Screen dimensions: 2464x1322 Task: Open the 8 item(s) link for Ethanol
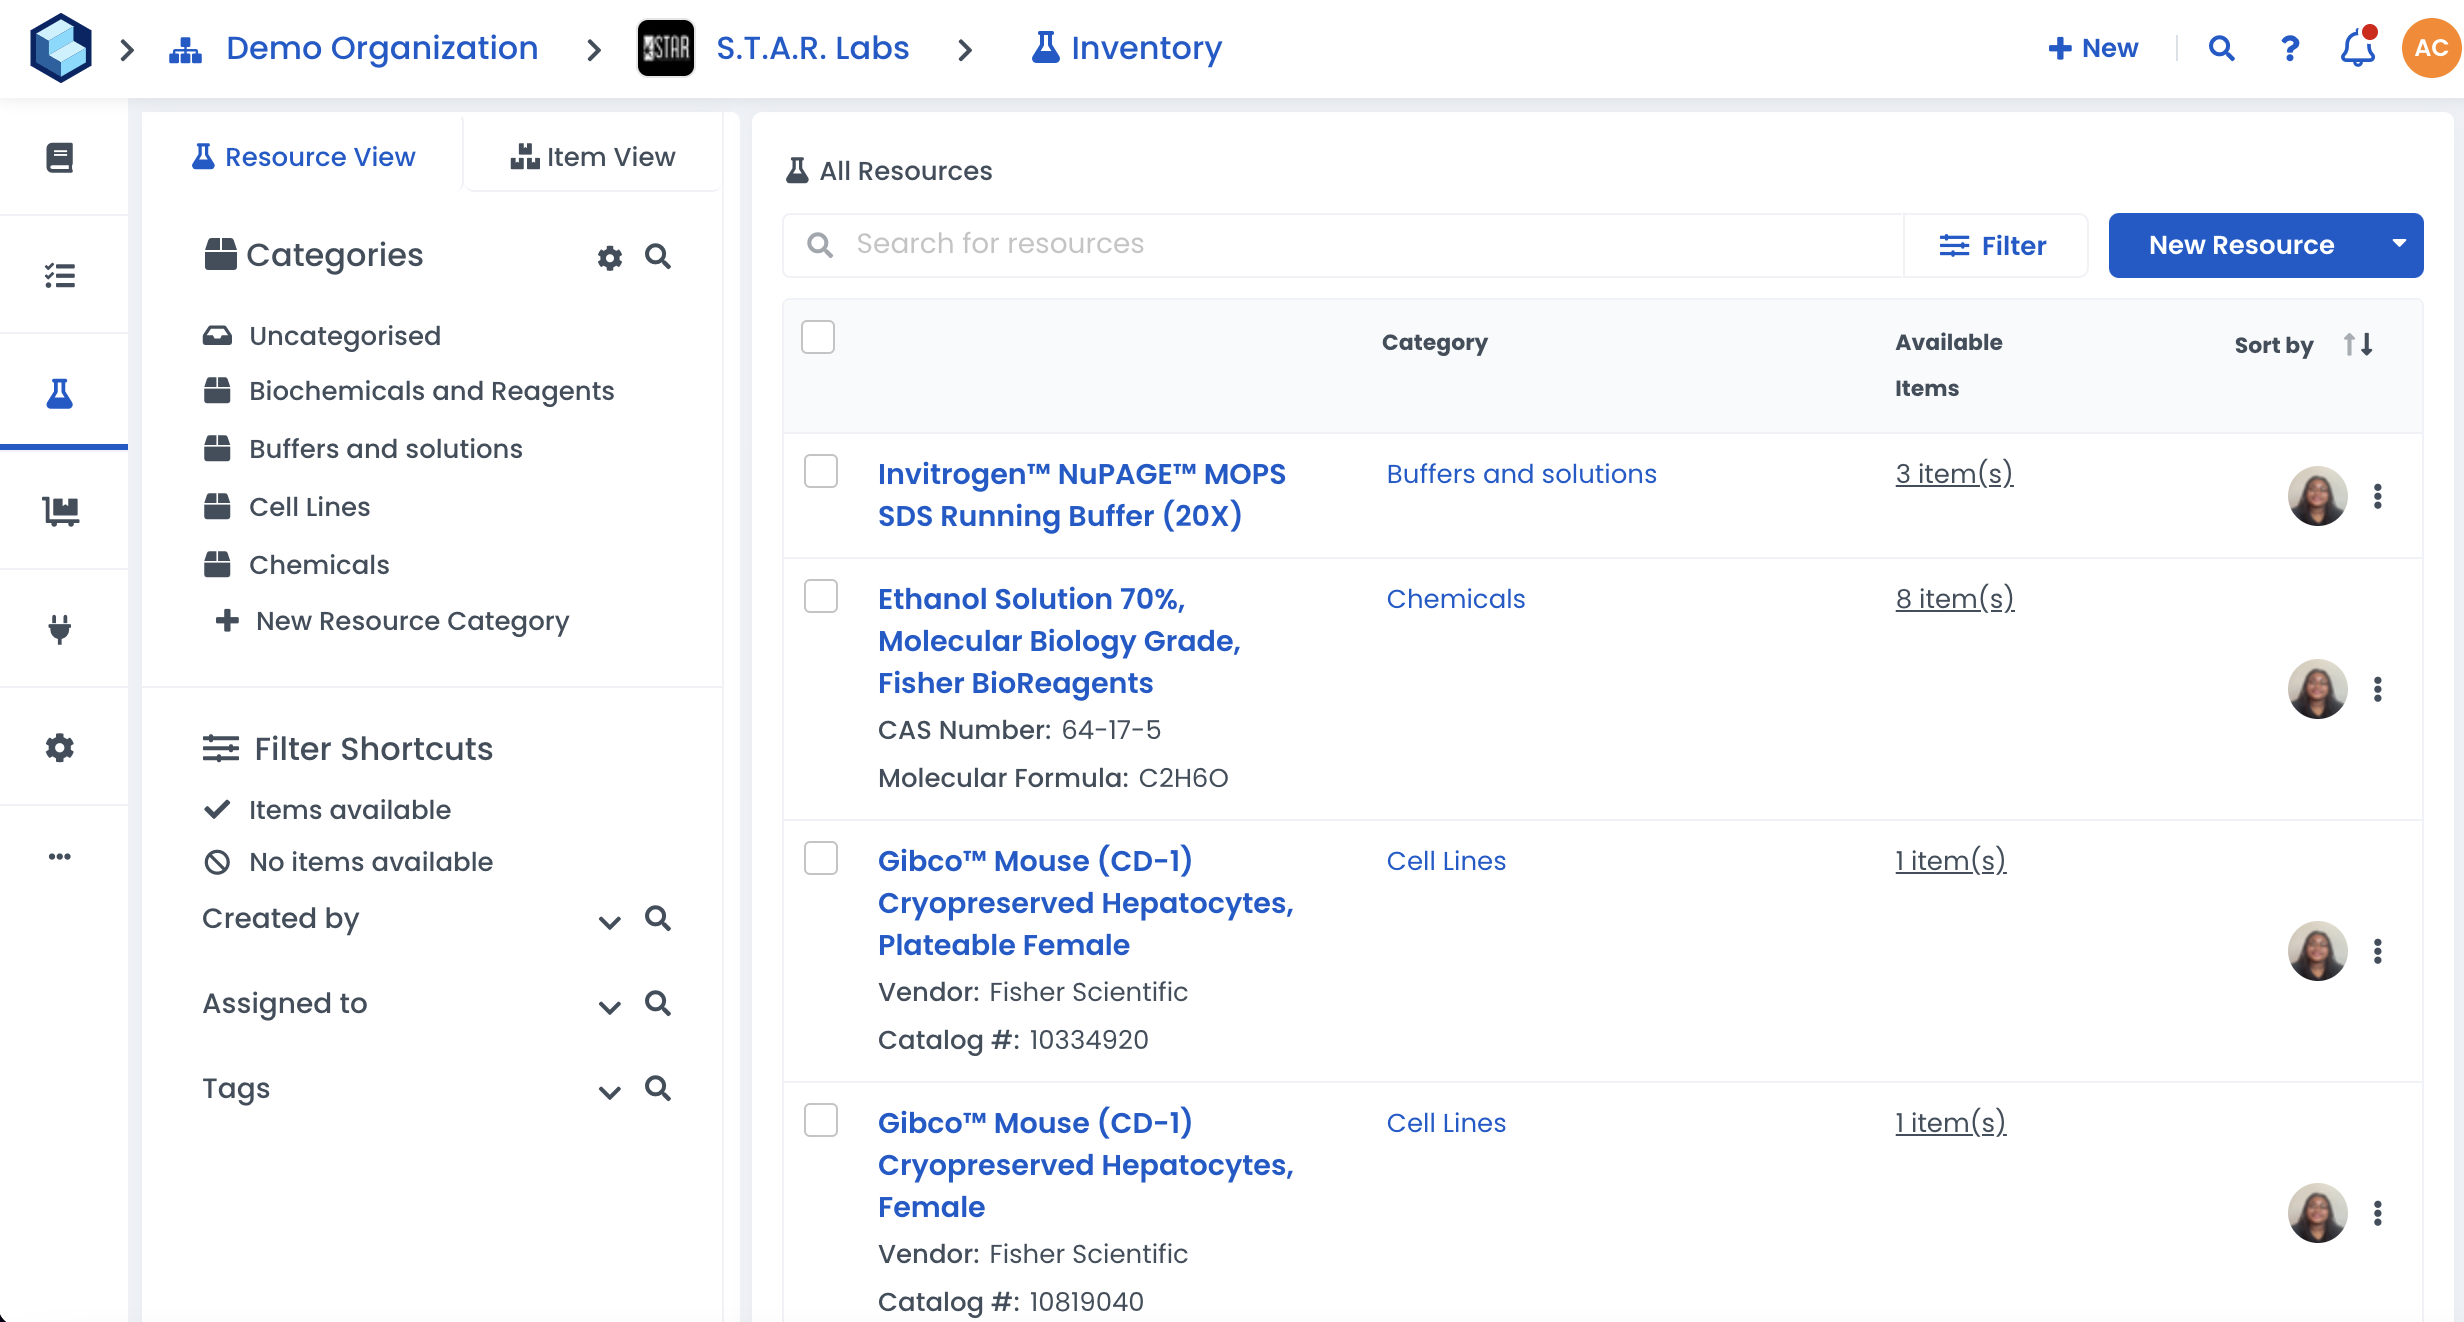coord(1954,599)
